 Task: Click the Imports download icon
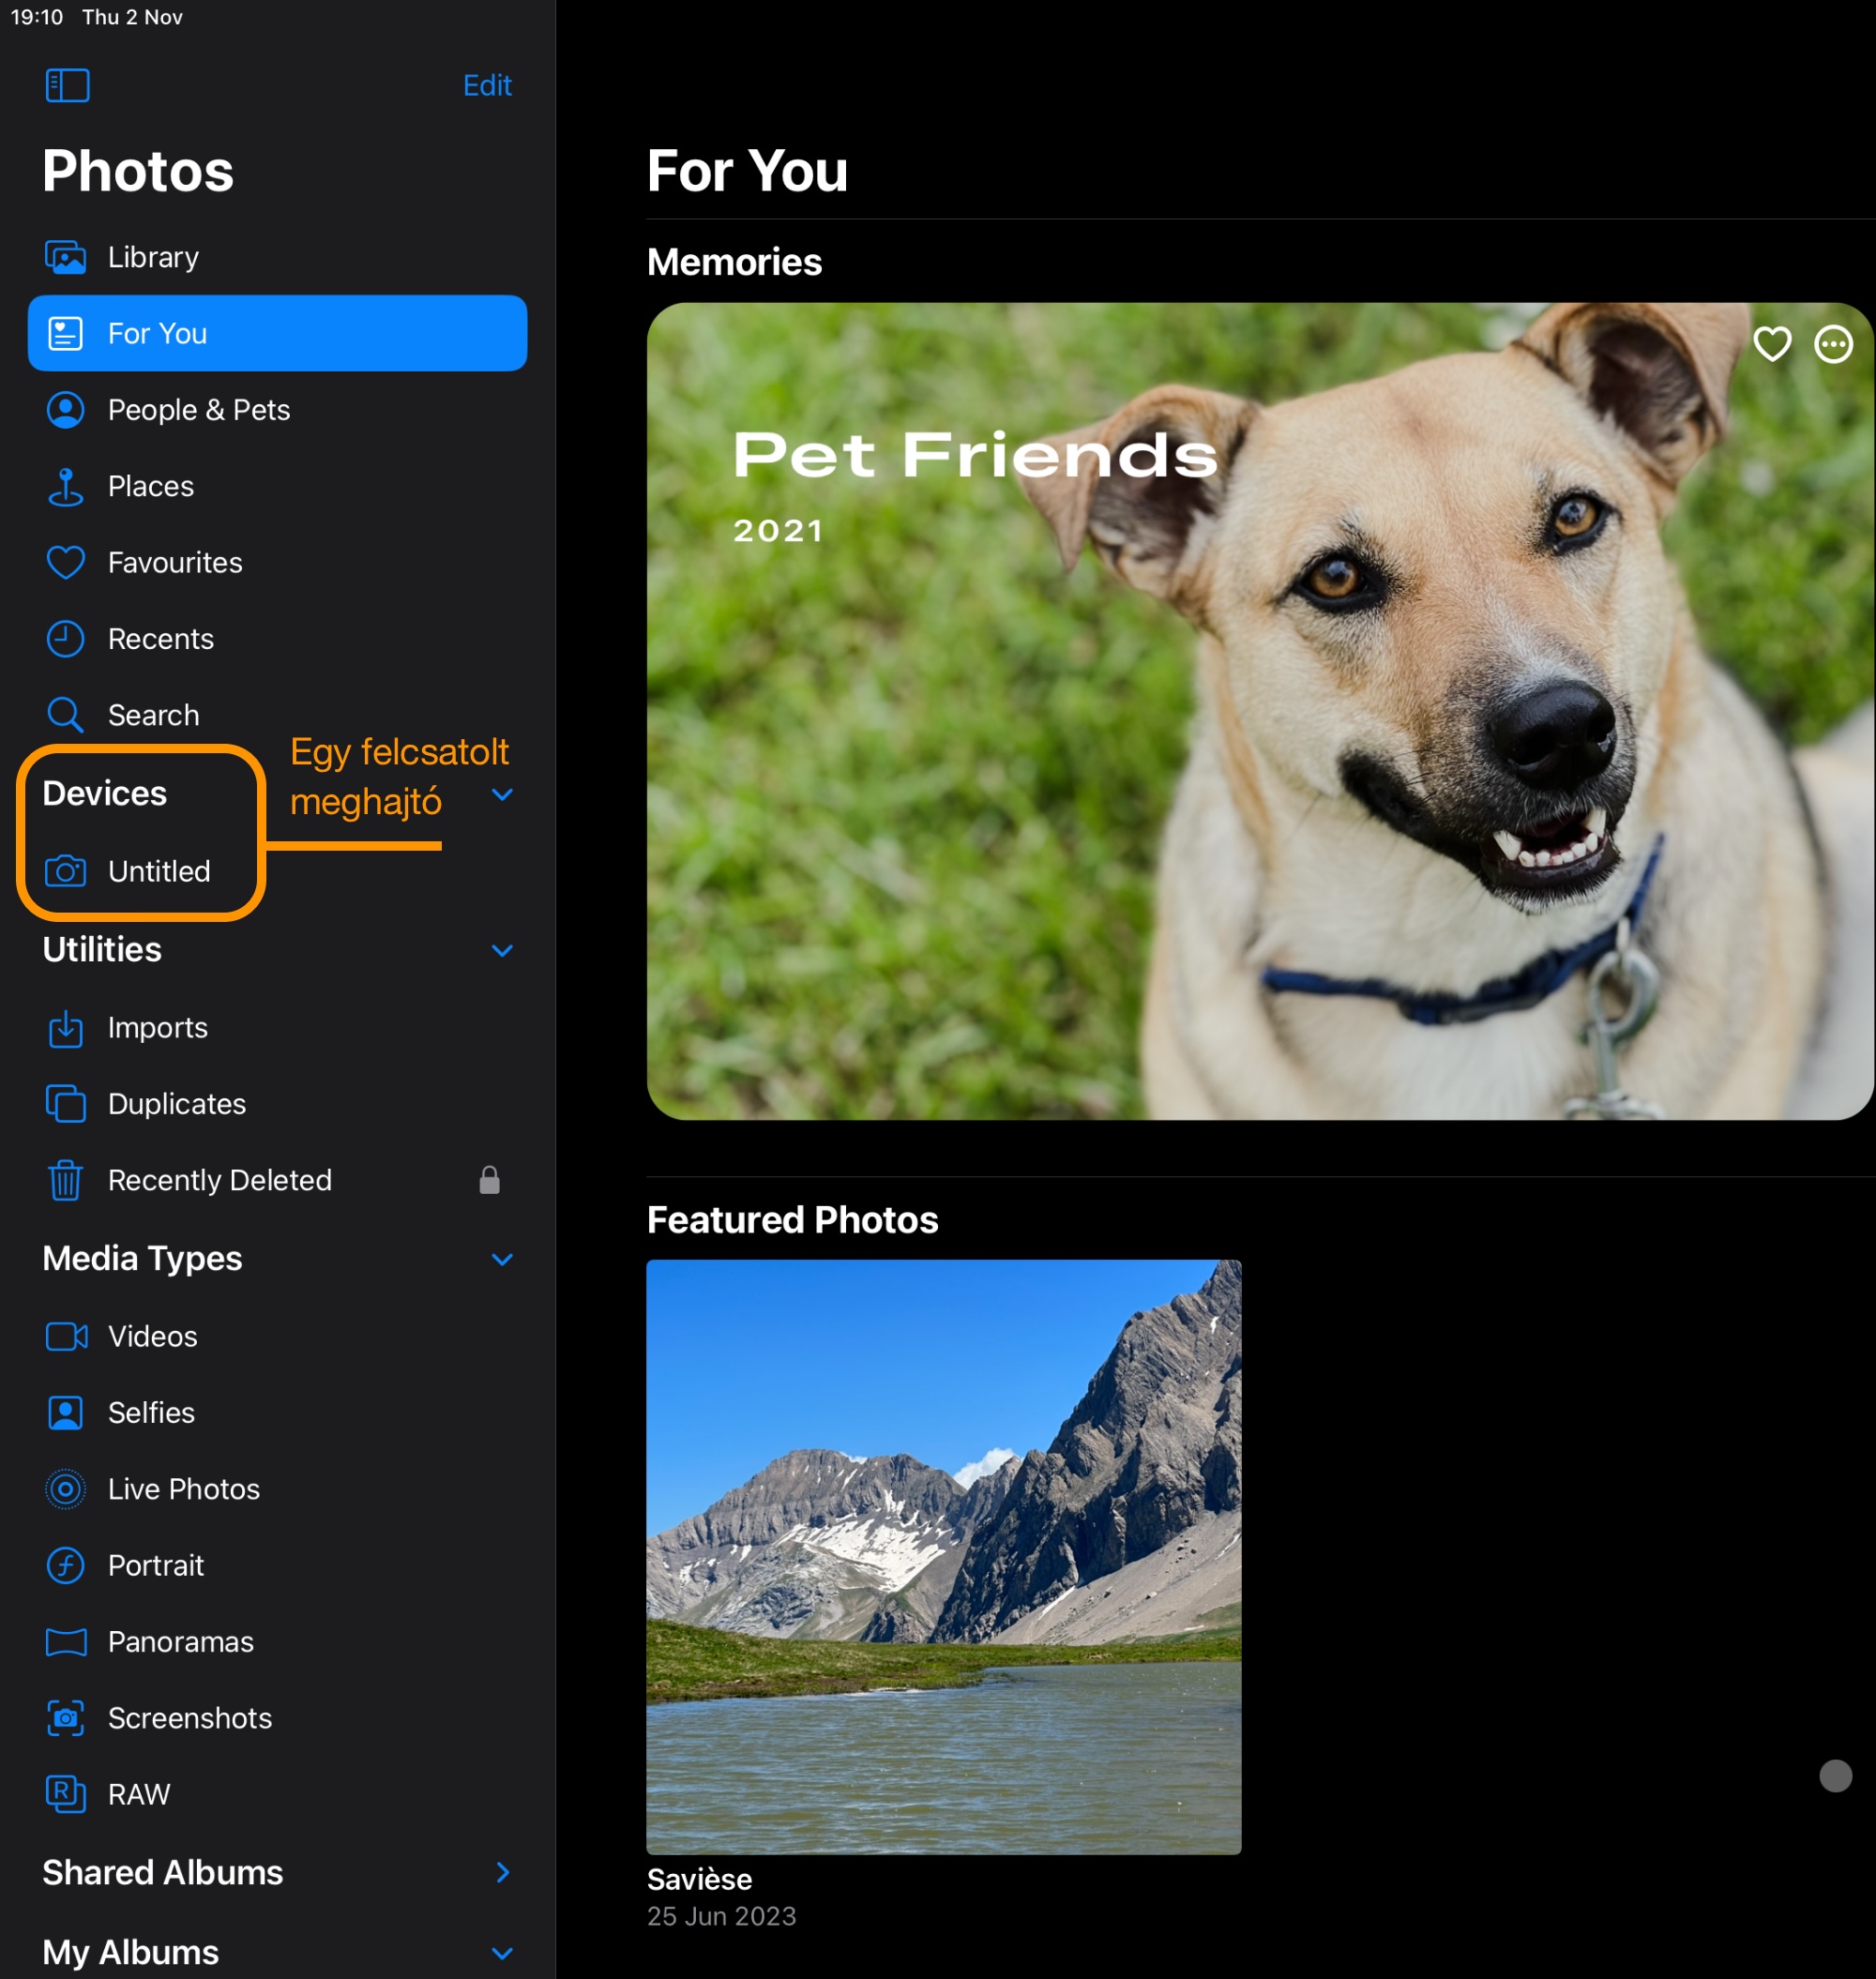pyautogui.click(x=66, y=1028)
